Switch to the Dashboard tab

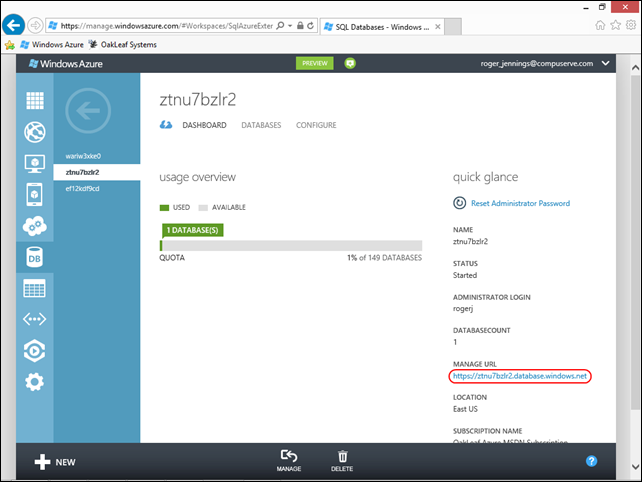click(x=204, y=125)
